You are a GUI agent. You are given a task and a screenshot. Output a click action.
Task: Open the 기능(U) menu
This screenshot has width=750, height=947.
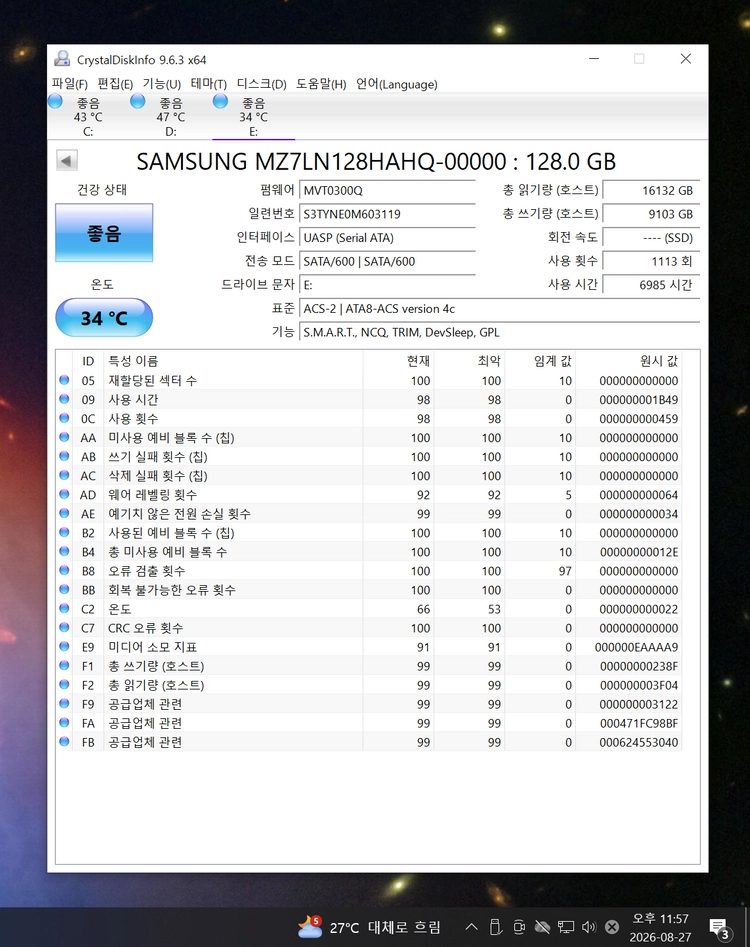pos(161,84)
